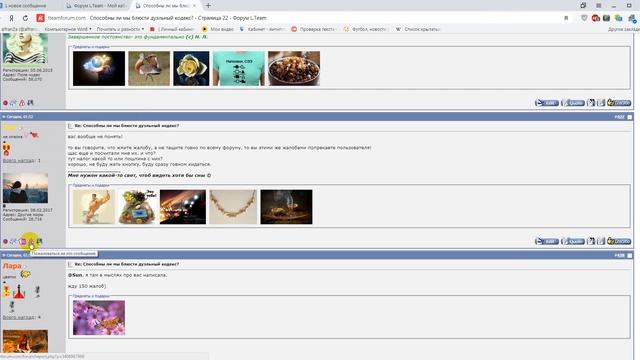The image size is (640, 360).
Task: Reload the page with the refresh icon
Action: click(x=25, y=18)
